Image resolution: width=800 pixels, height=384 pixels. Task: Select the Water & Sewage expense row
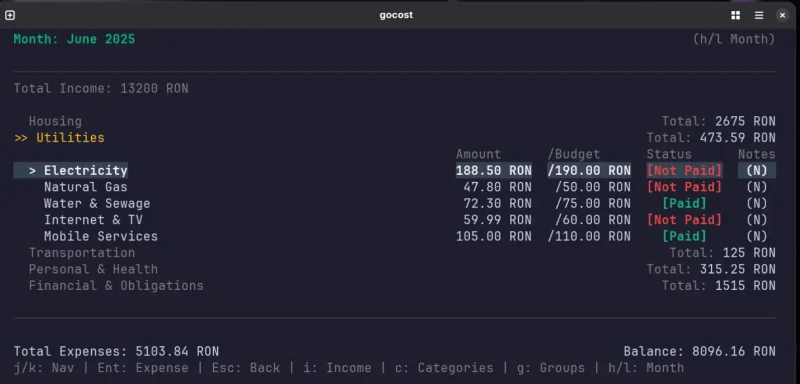pos(394,203)
